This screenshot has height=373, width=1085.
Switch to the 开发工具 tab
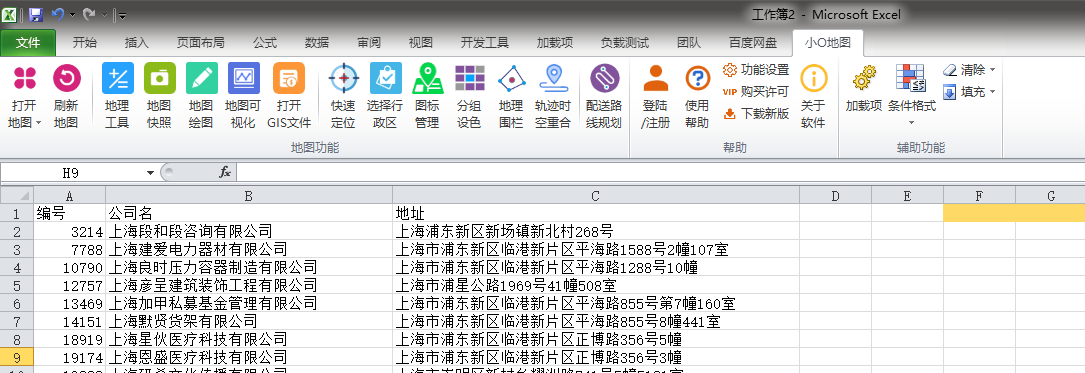pyautogui.click(x=485, y=43)
